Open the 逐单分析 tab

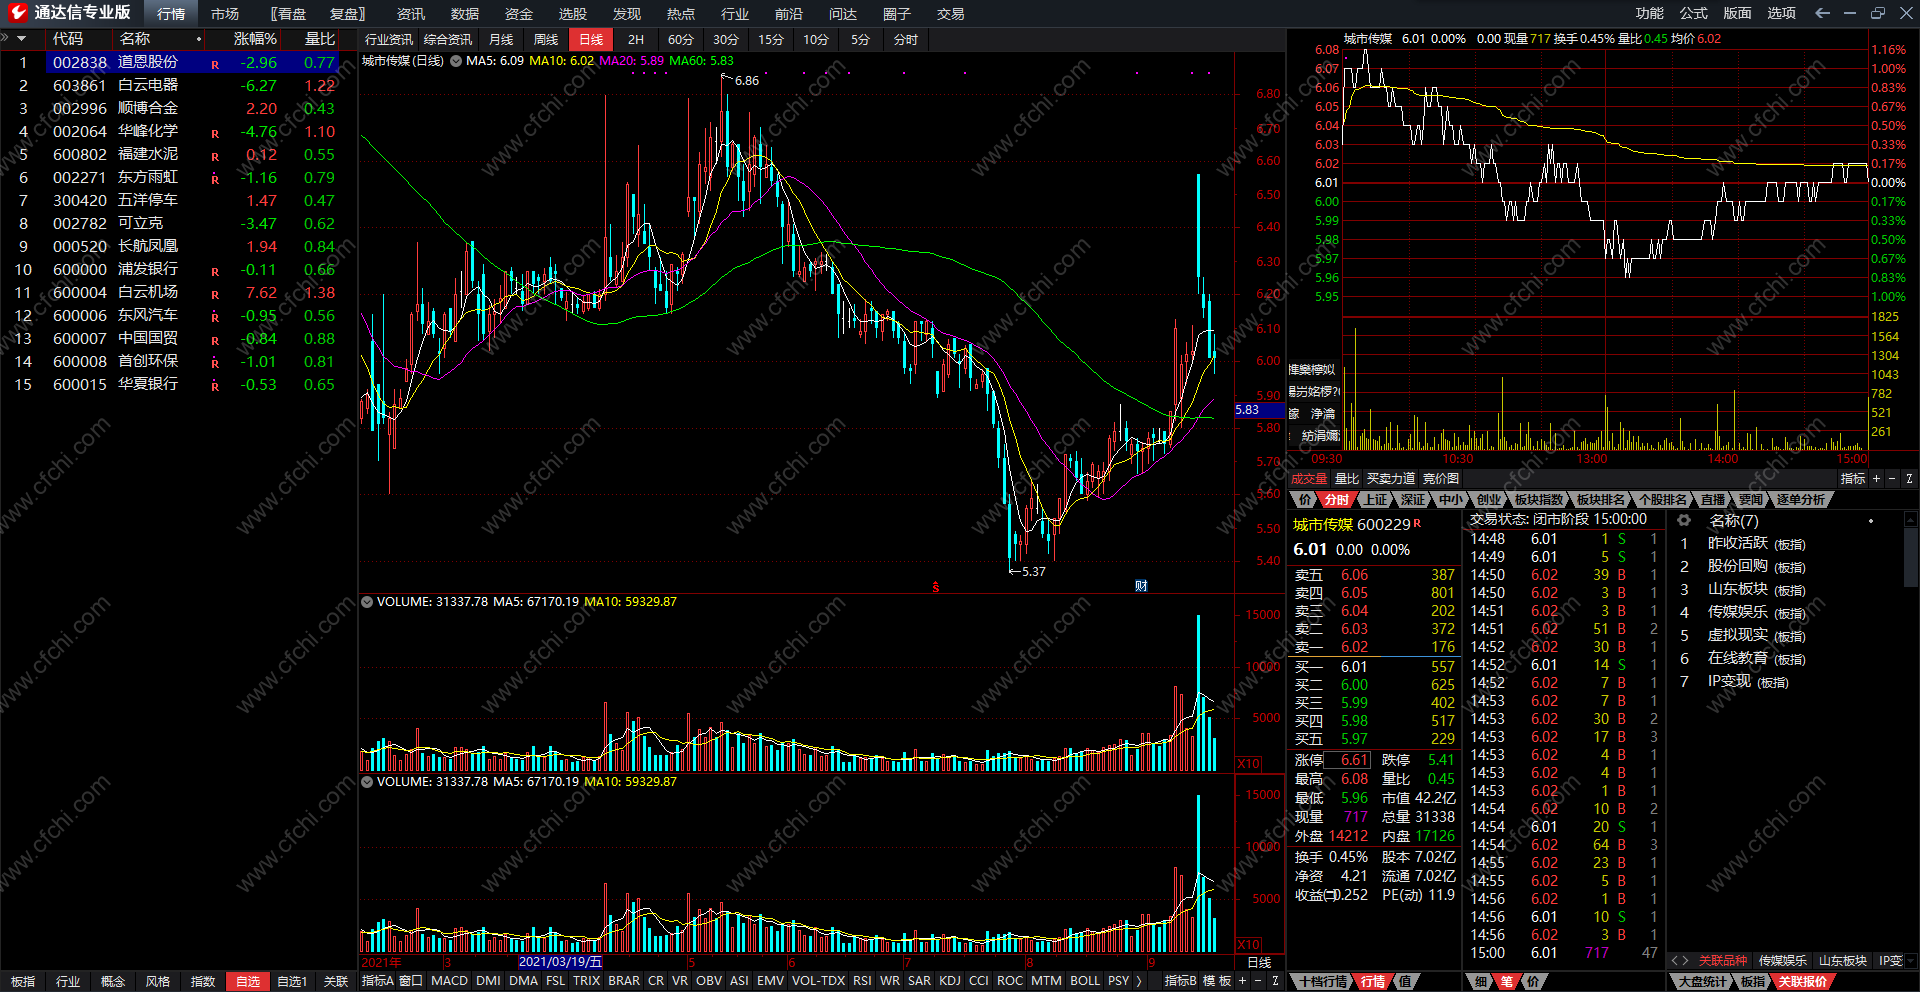[1801, 499]
